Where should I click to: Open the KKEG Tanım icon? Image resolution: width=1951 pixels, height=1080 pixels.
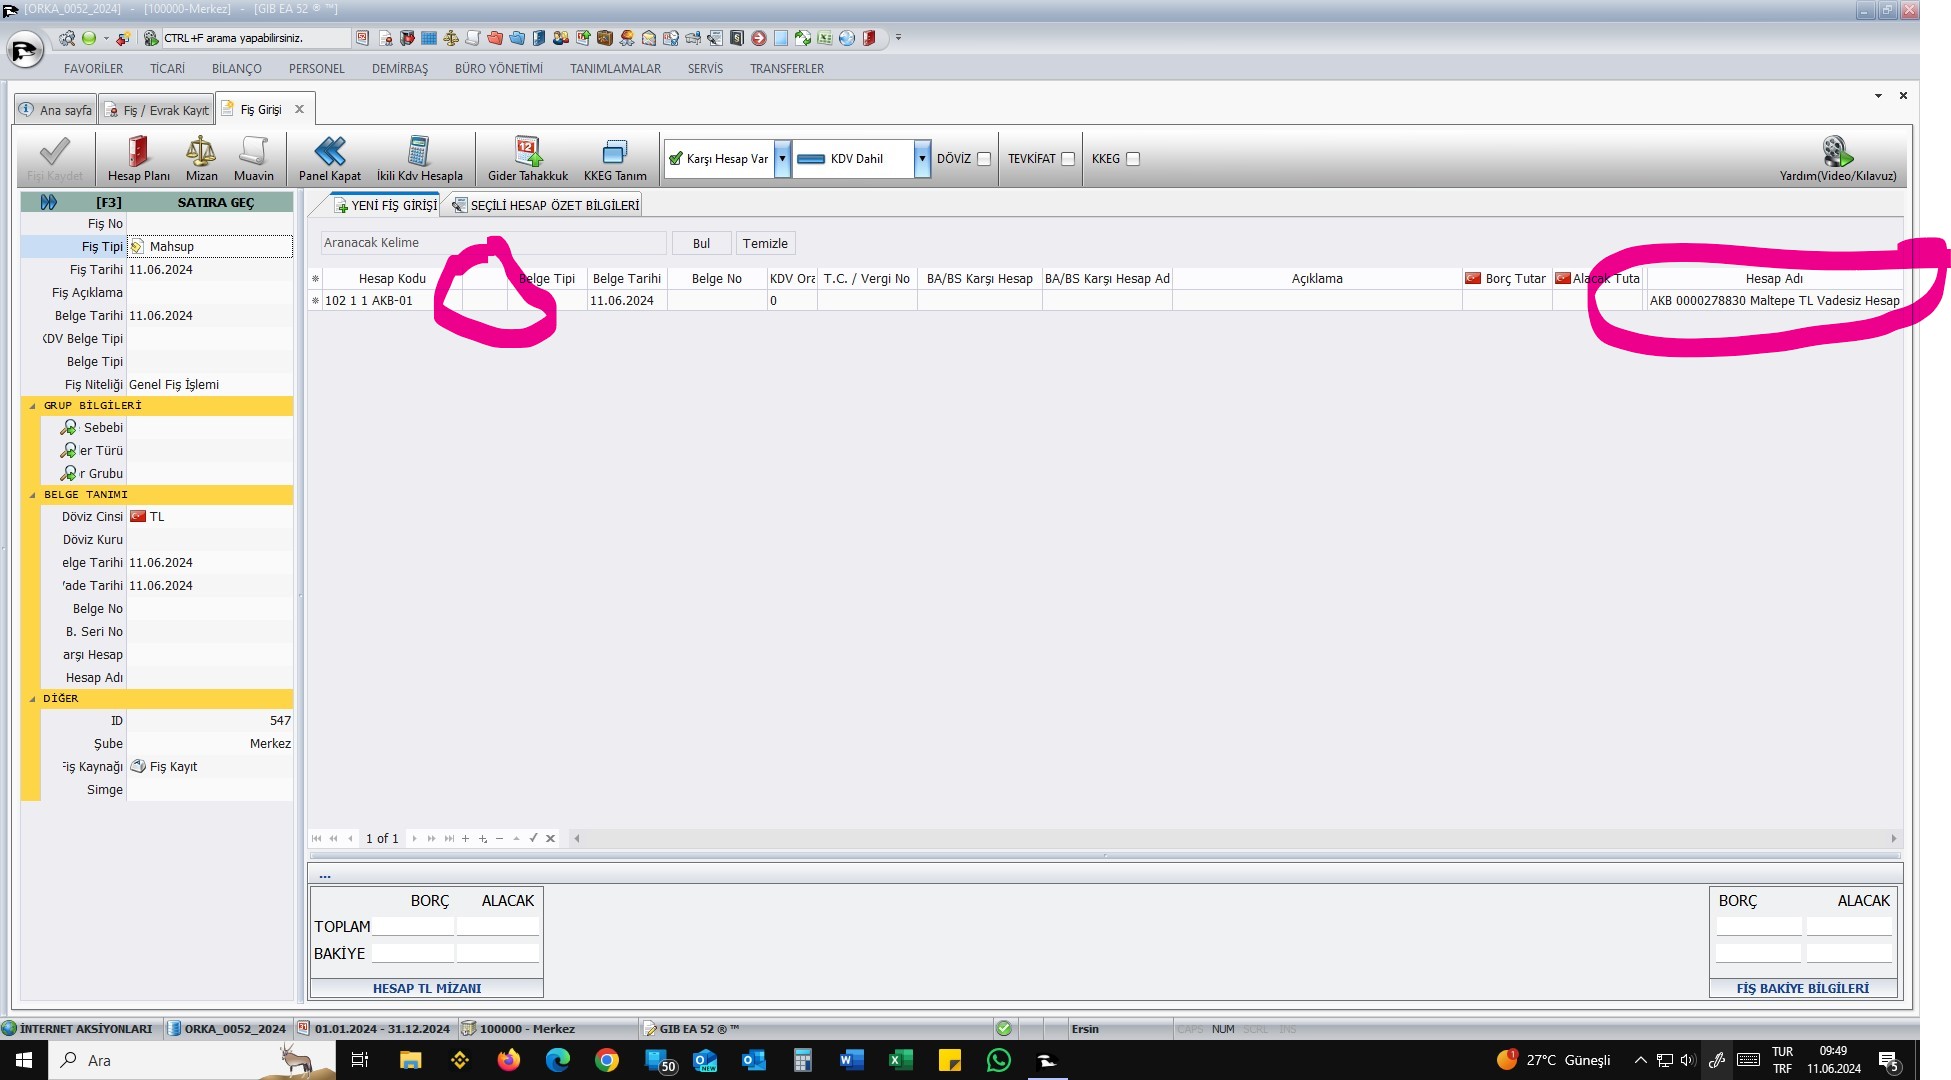pos(614,152)
